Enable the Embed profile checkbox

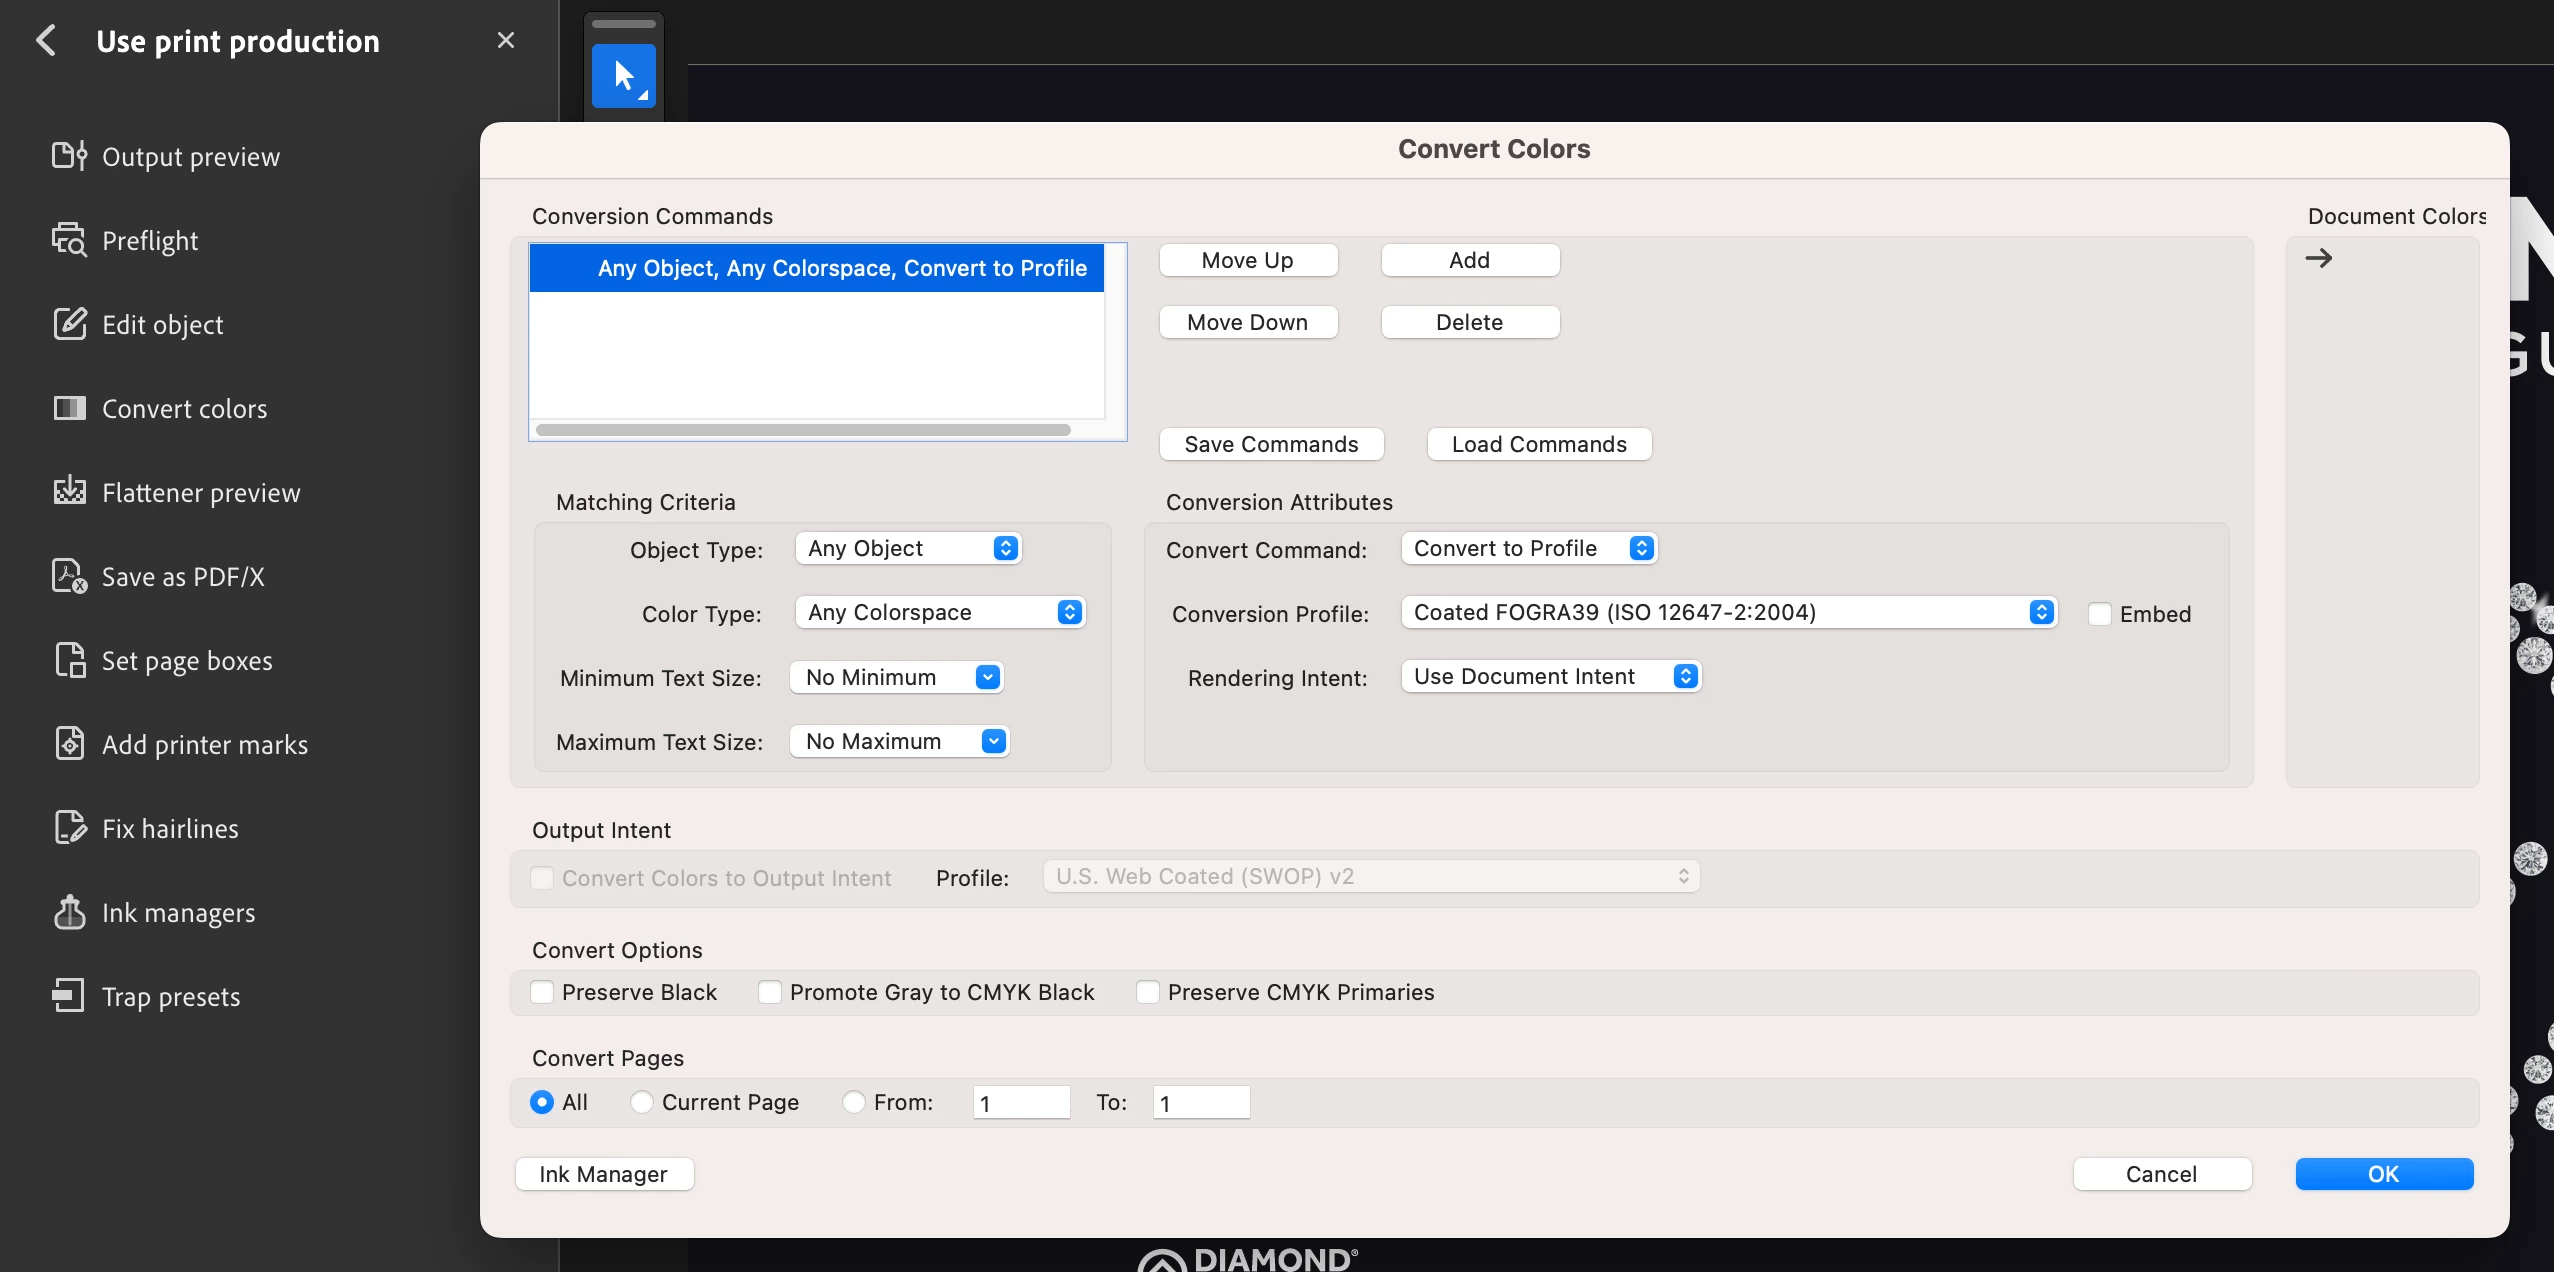2100,614
